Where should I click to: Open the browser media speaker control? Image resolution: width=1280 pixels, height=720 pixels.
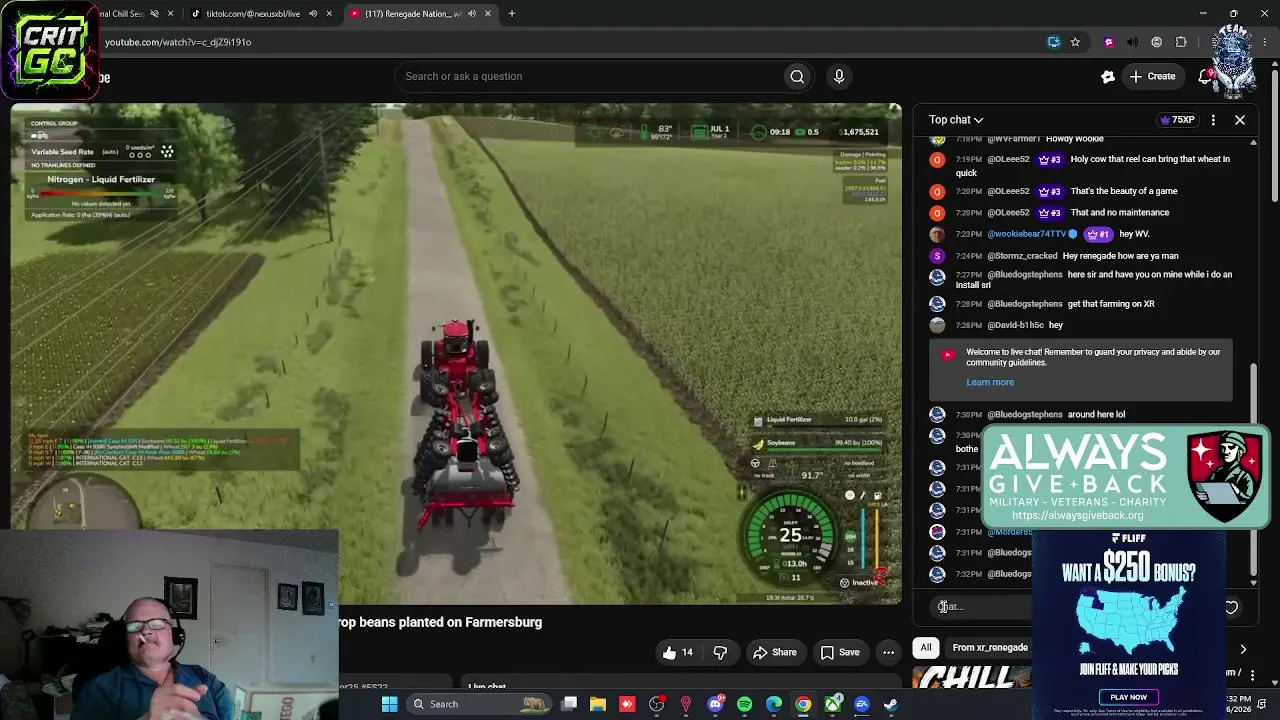pyautogui.click(x=1132, y=42)
